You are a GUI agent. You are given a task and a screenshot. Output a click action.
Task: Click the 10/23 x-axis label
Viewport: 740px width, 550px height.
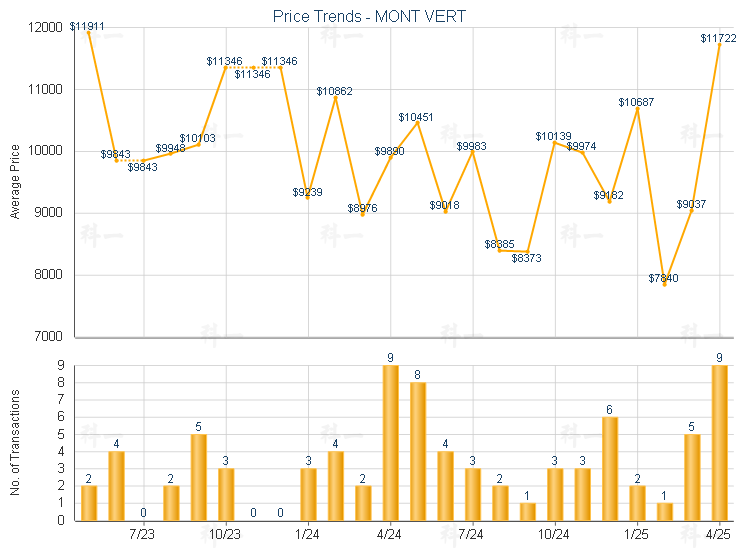225,534
